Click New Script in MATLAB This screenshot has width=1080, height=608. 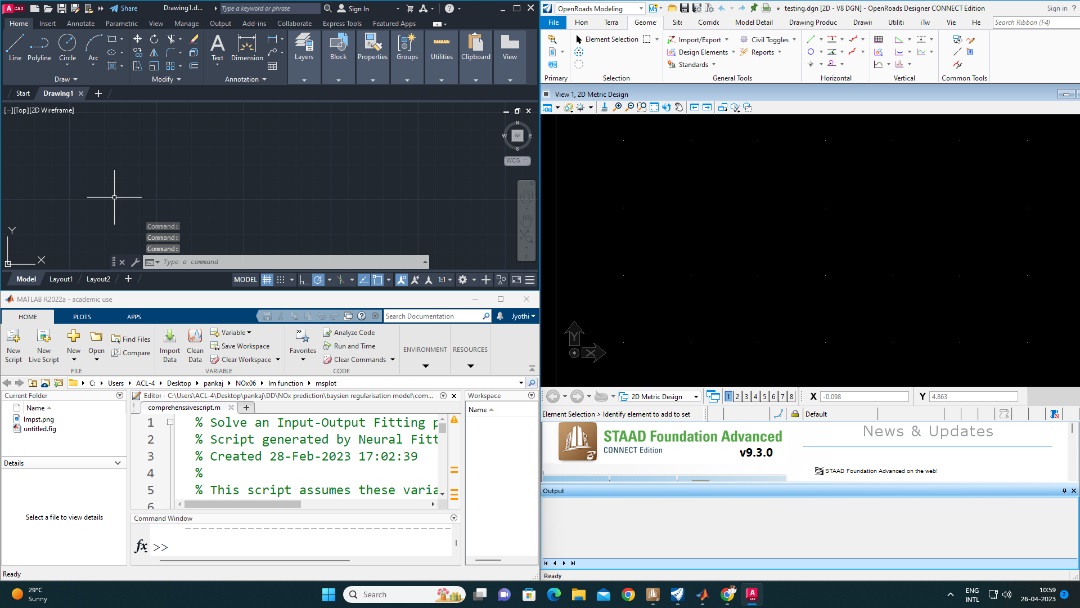[x=13, y=345]
